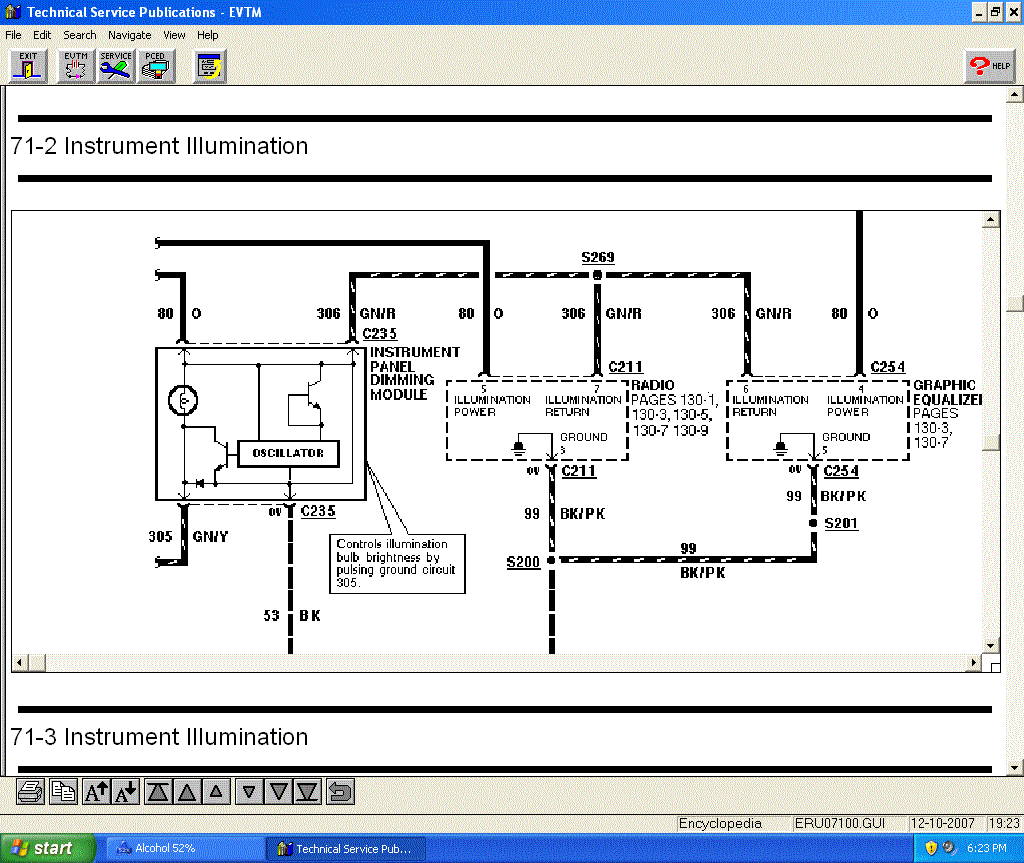Image resolution: width=1024 pixels, height=863 pixels.
Task: Open the Search menu
Action: click(x=79, y=35)
